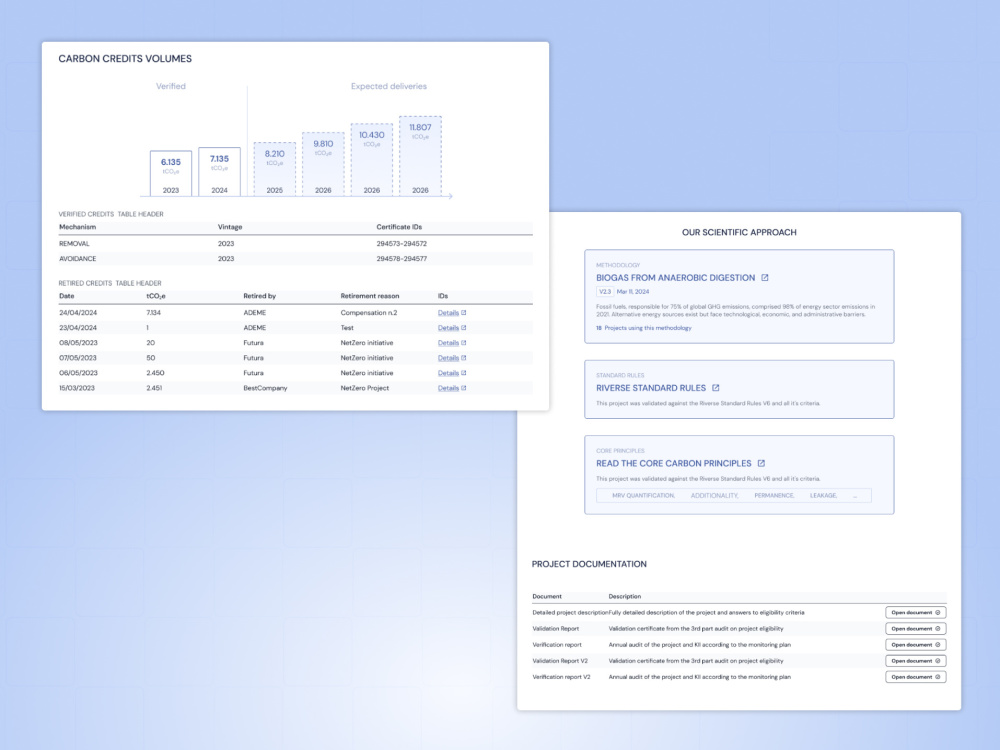The image size is (1000, 750).
Task: Click the 'Mar 11, 2024' methodology date
Action: pos(633,291)
